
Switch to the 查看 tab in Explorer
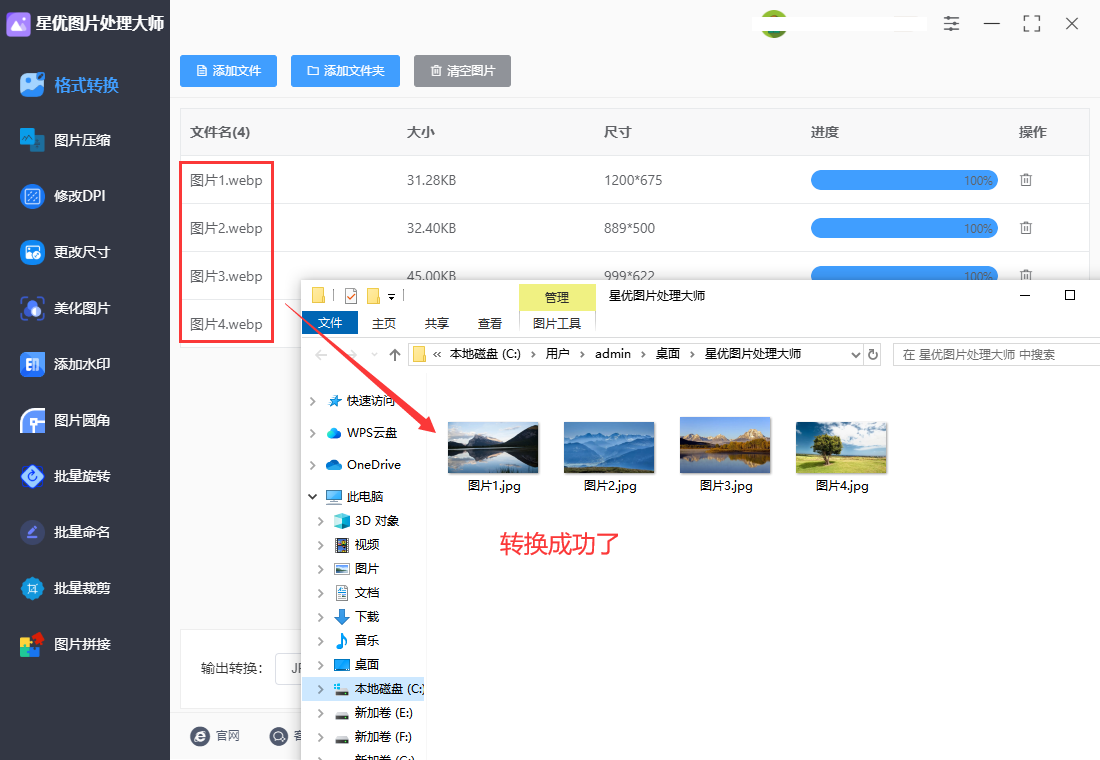click(490, 323)
